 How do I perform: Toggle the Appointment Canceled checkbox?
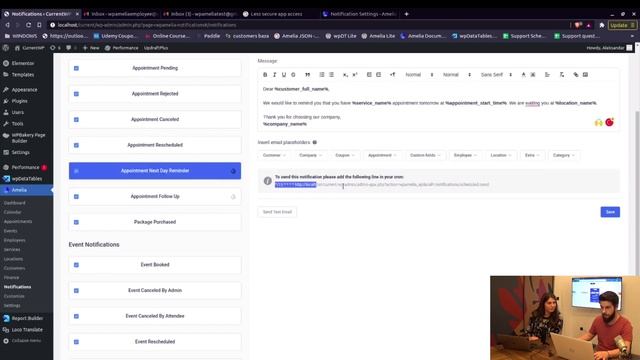click(x=76, y=120)
